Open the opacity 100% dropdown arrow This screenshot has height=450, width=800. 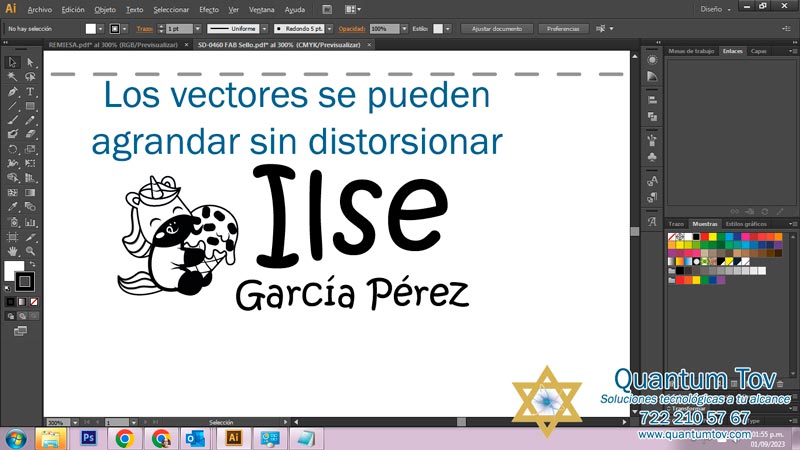point(404,29)
